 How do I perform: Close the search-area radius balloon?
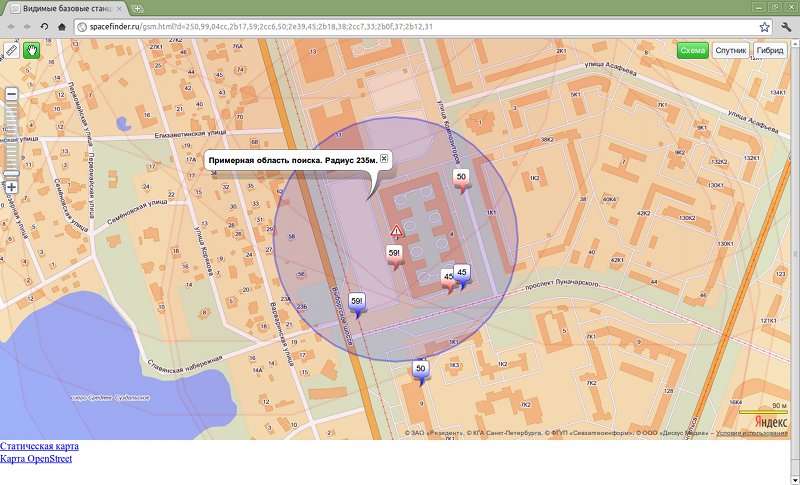[x=384, y=158]
